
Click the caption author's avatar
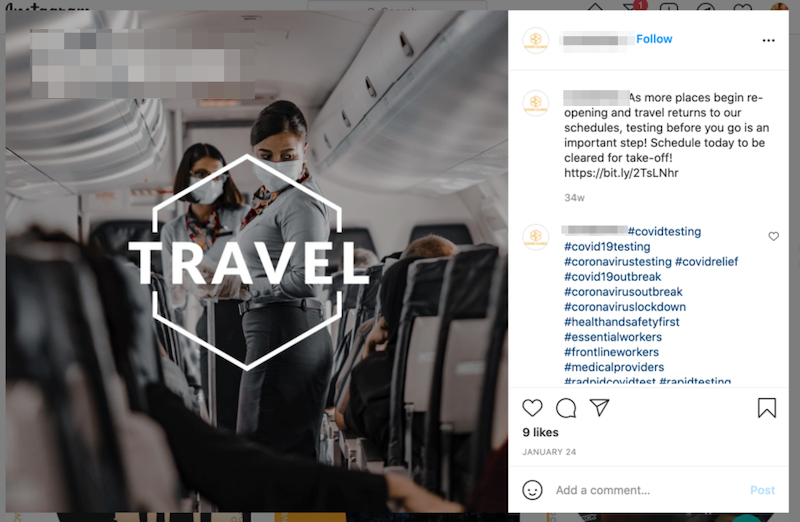click(x=536, y=103)
